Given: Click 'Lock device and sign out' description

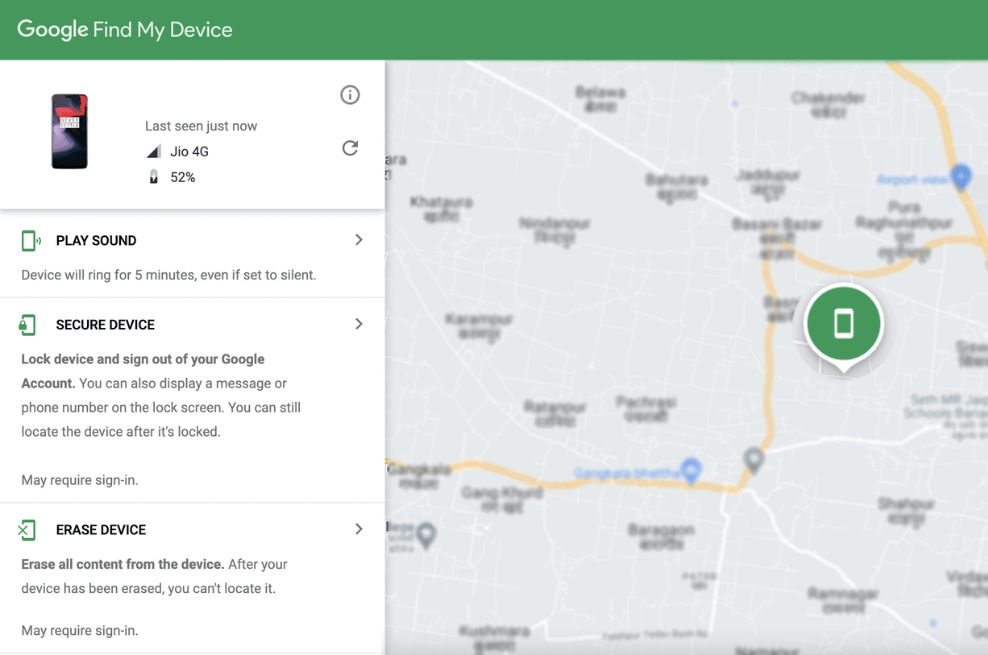Looking at the screenshot, I should point(161,396).
